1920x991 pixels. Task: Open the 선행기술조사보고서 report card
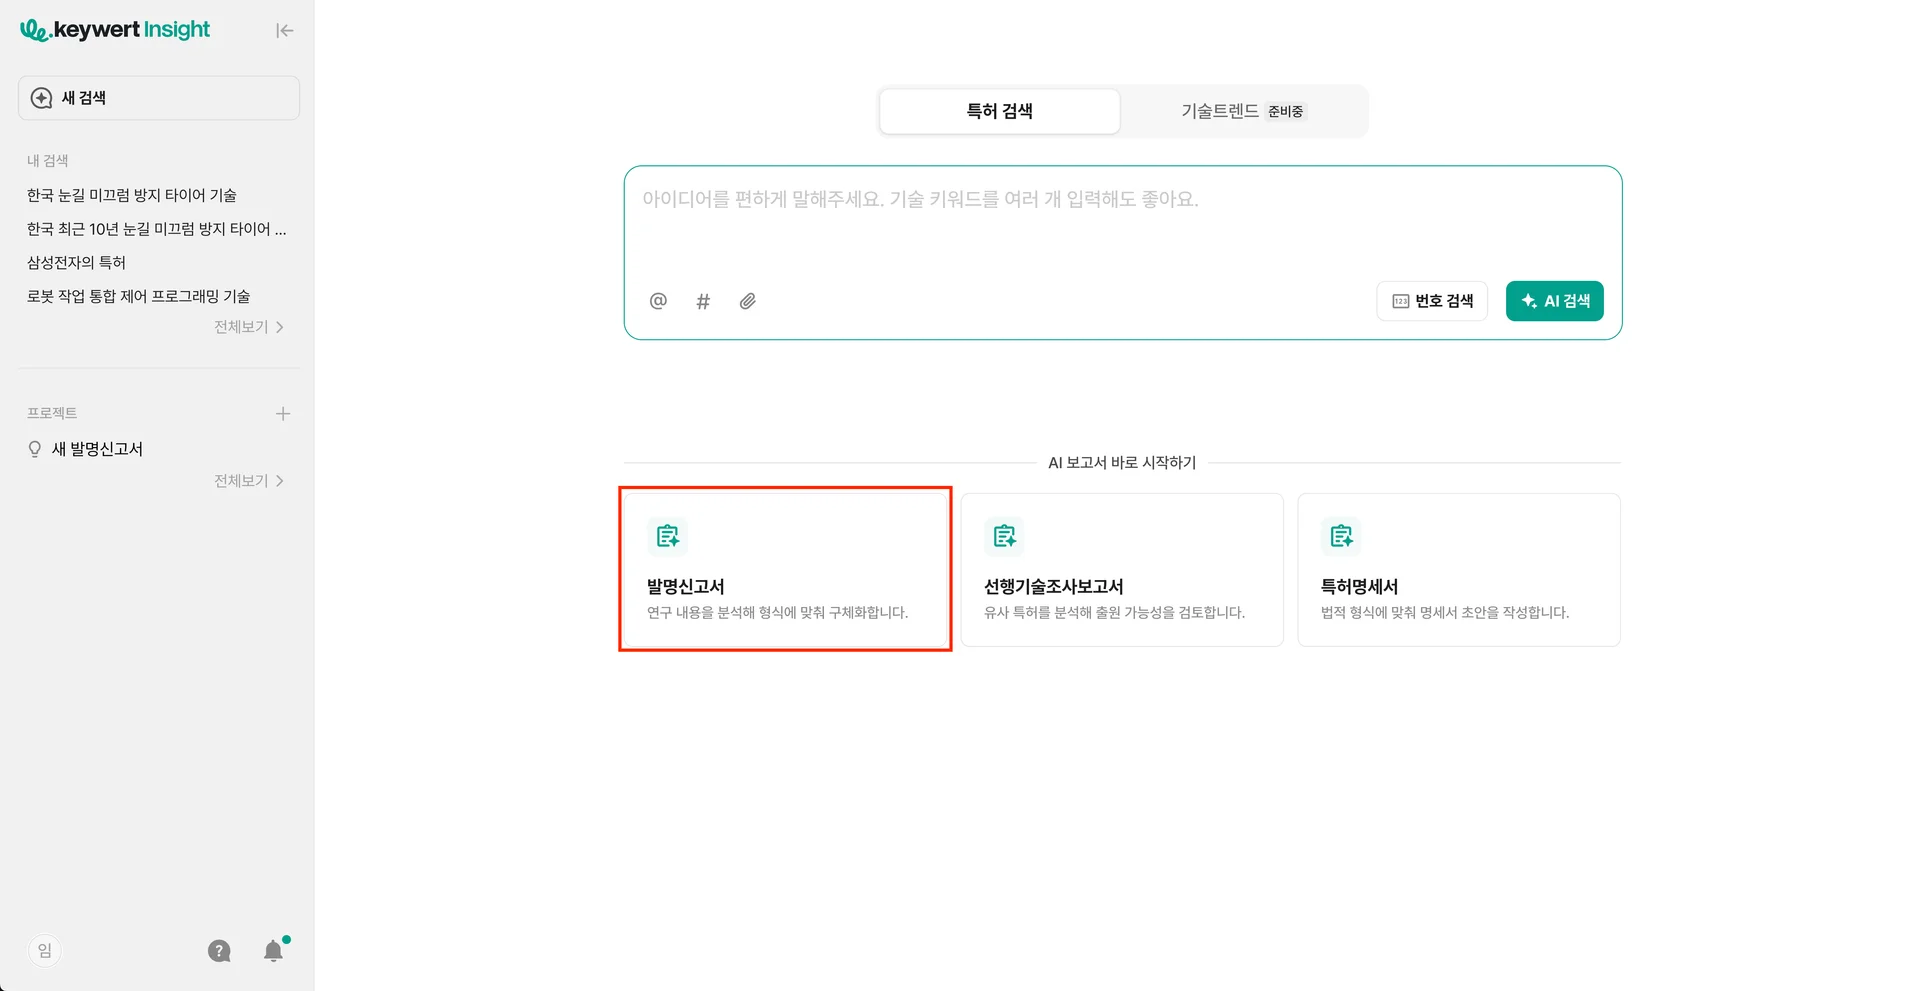(x=1121, y=570)
